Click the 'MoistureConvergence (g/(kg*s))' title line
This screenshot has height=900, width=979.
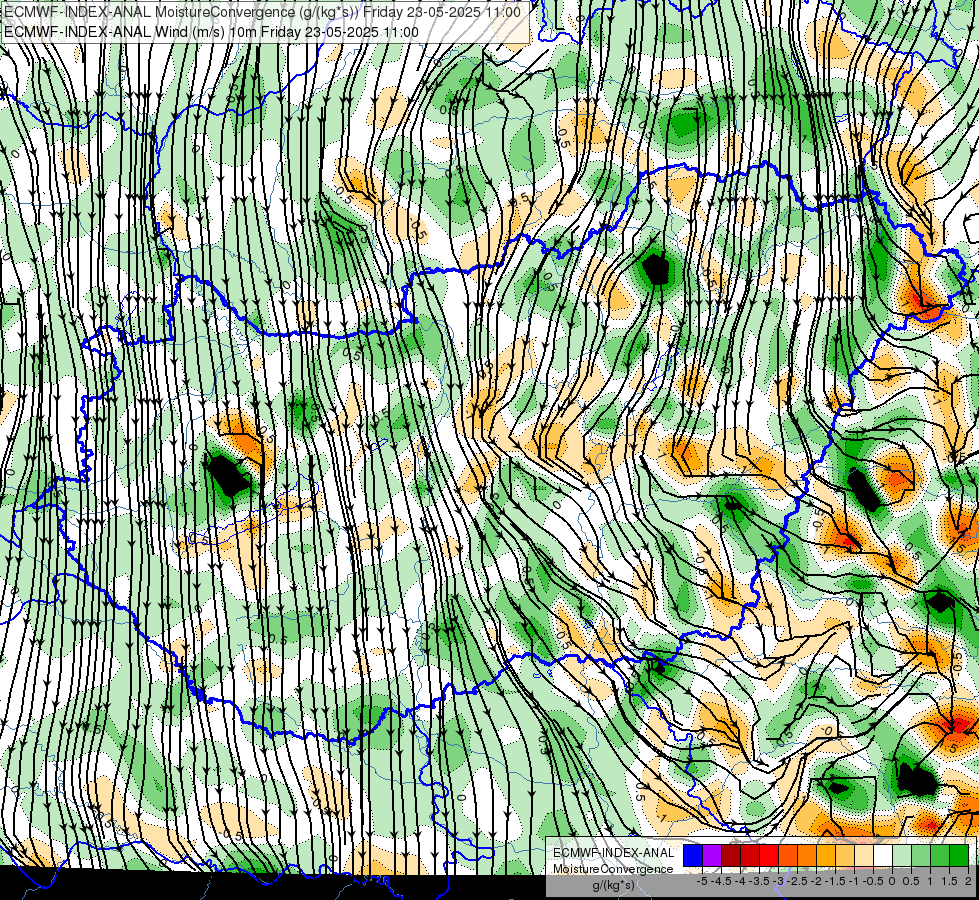coord(263,12)
